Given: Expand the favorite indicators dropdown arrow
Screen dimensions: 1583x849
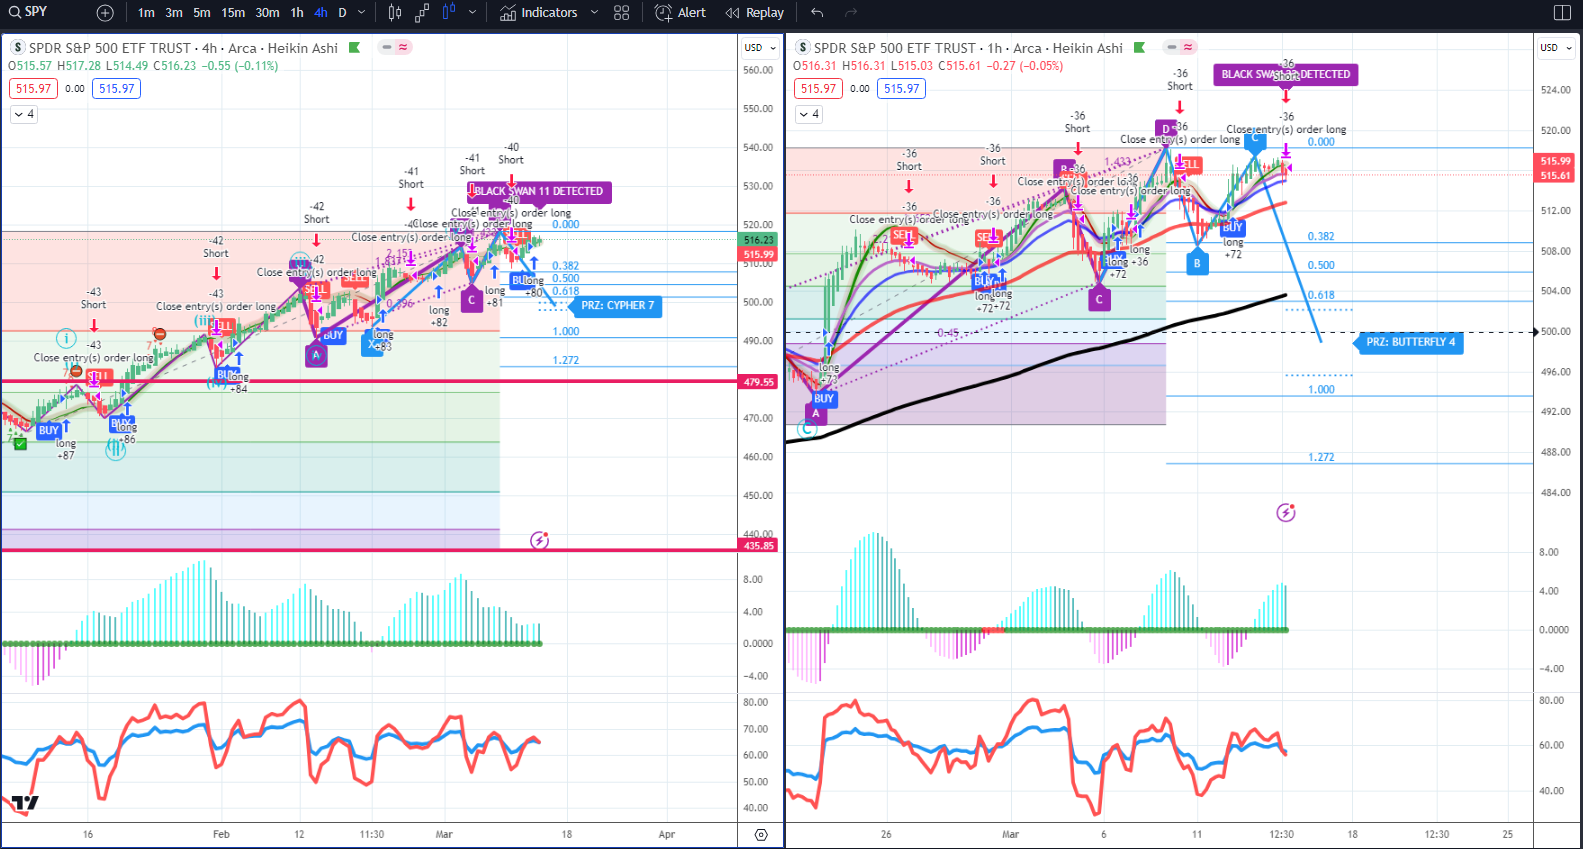Looking at the screenshot, I should coord(594,13).
